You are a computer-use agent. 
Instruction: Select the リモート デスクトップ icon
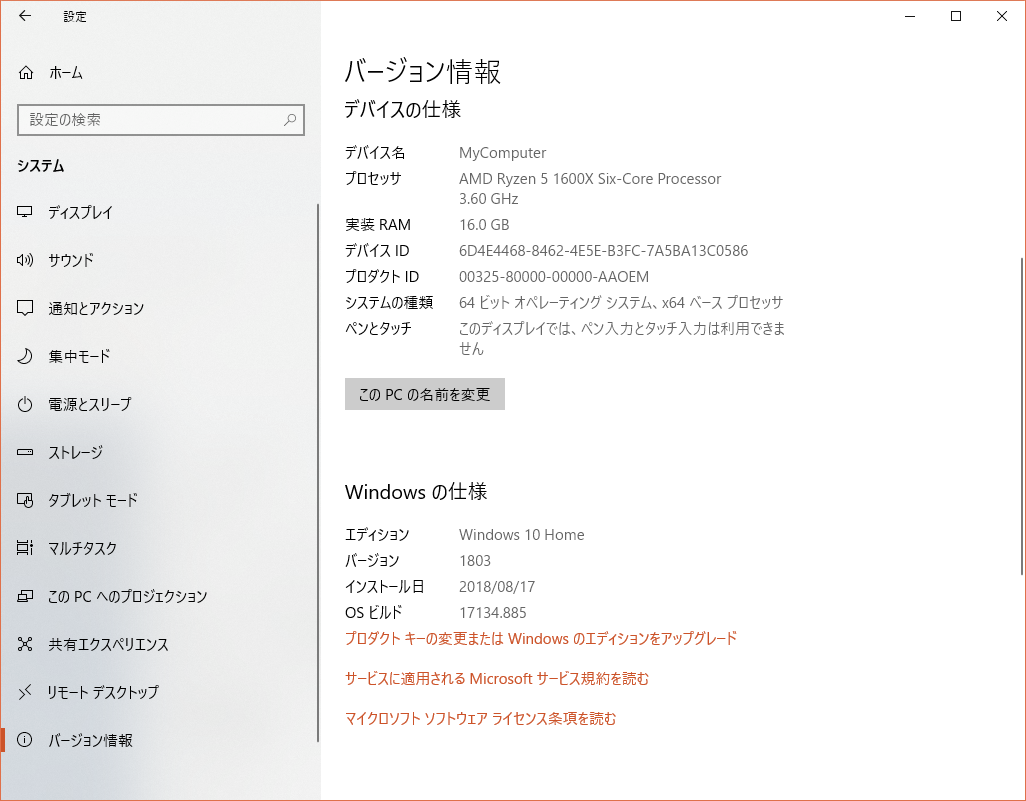pyautogui.click(x=25, y=692)
